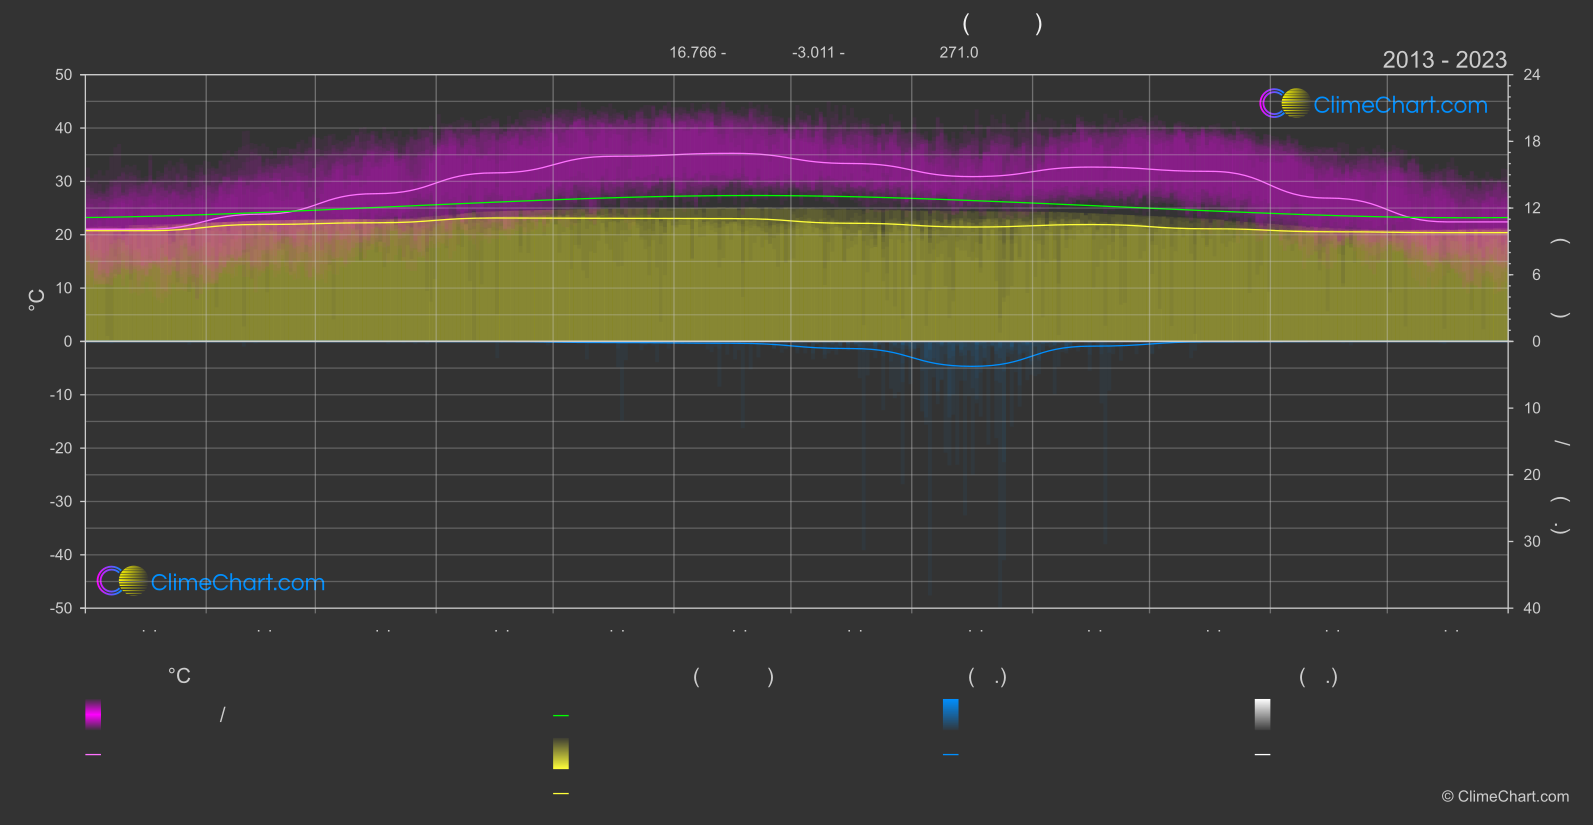Image resolution: width=1593 pixels, height=825 pixels.
Task: Select the '-3.011 -' coordinate value
Action: click(x=818, y=52)
